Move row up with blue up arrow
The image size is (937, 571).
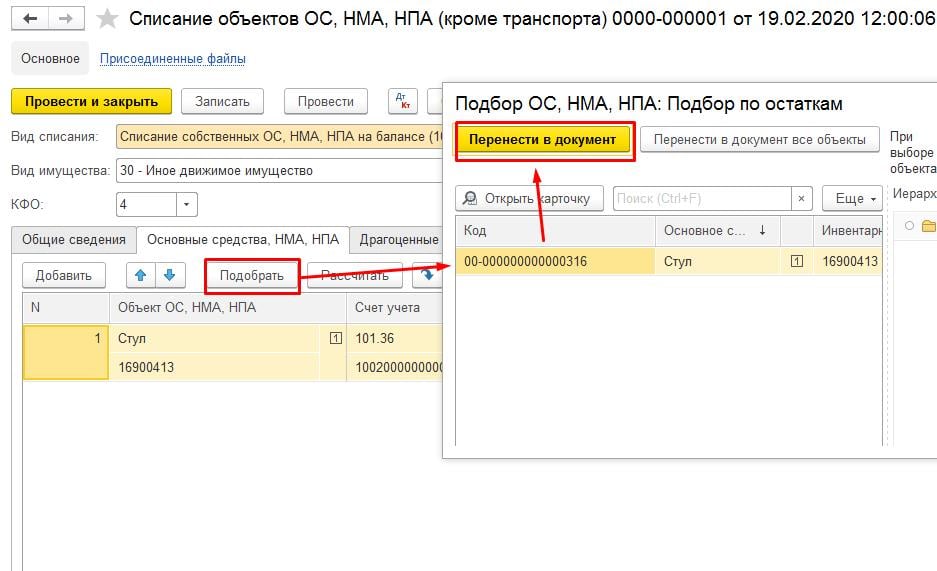(x=140, y=275)
